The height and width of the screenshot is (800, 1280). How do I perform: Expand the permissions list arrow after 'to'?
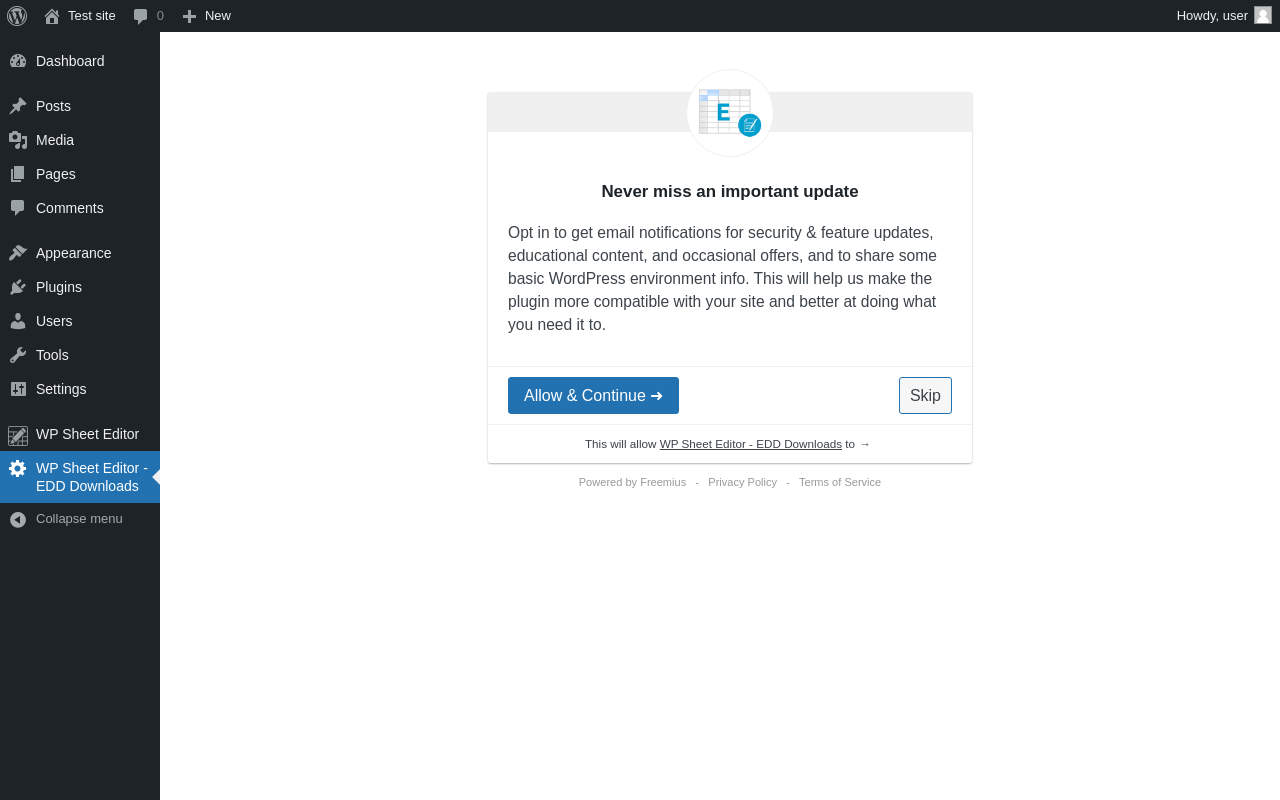point(865,444)
